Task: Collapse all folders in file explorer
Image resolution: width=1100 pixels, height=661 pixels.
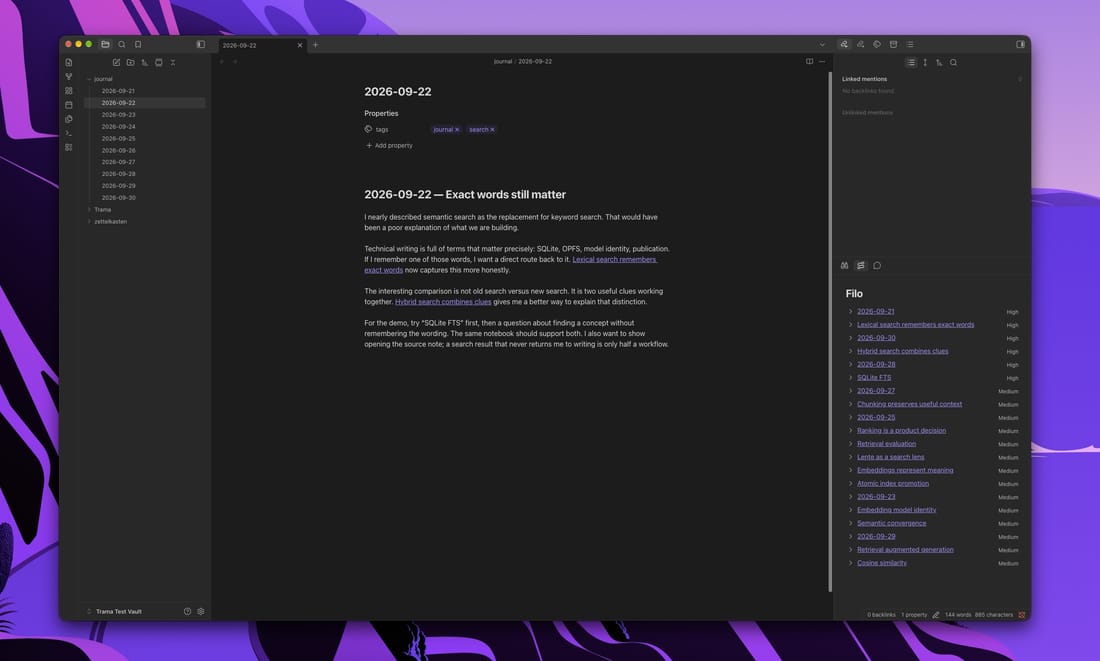Action: tap(173, 62)
